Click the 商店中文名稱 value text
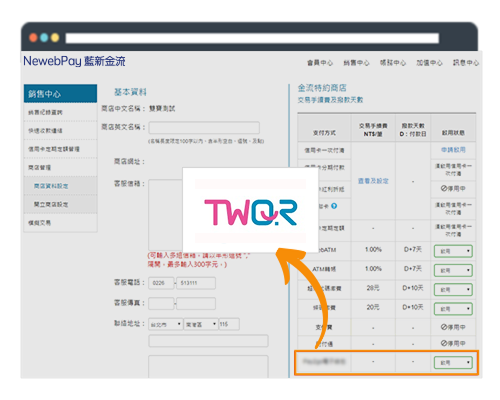Image resolution: width=500 pixels, height=400 pixels. tap(162, 109)
